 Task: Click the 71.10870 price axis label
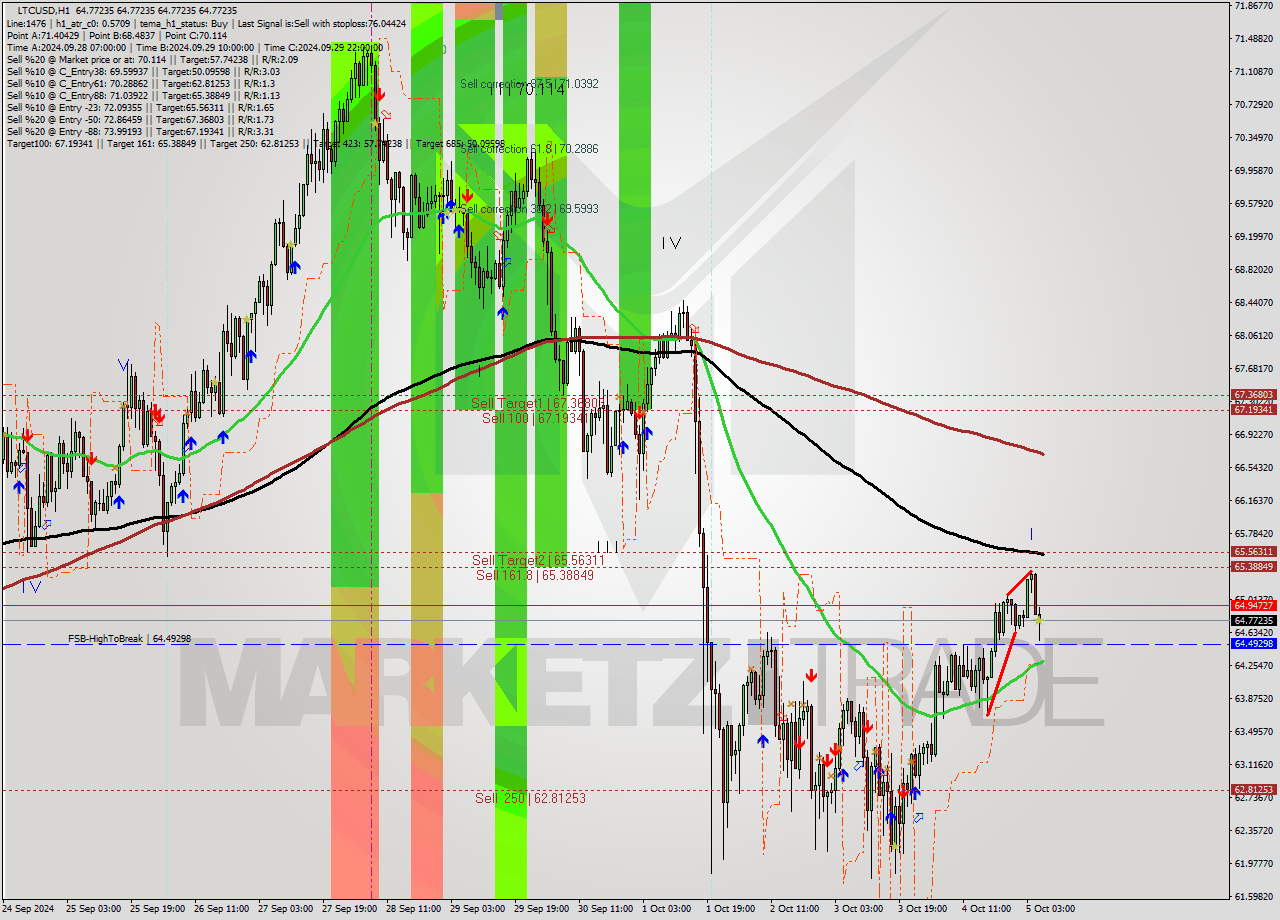(1253, 72)
